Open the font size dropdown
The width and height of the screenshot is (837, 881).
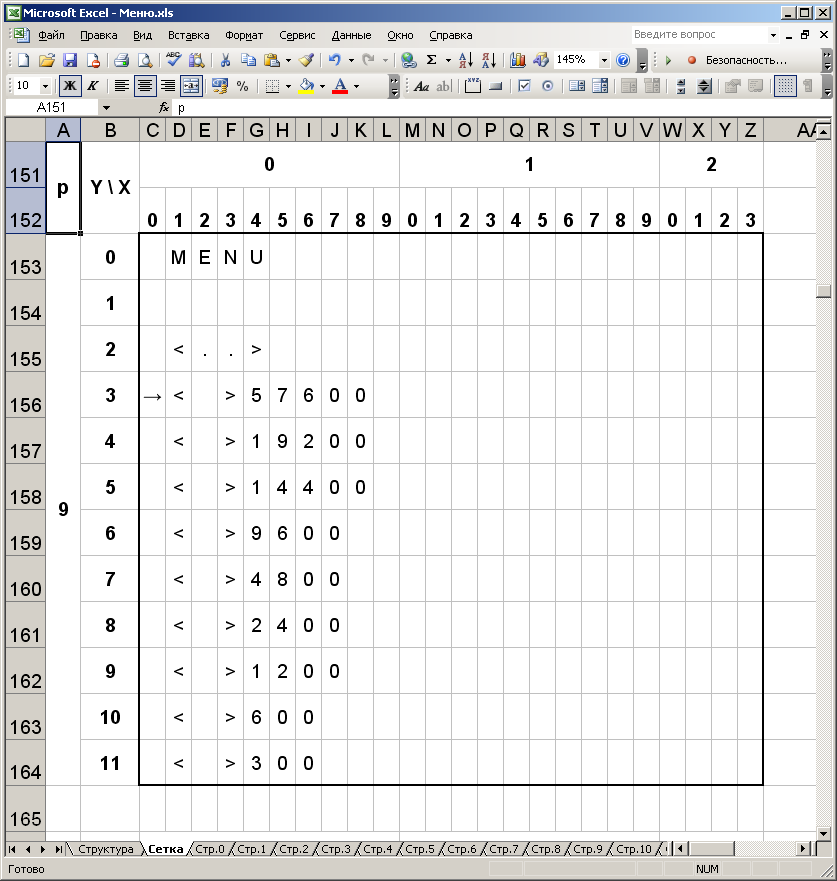46,86
